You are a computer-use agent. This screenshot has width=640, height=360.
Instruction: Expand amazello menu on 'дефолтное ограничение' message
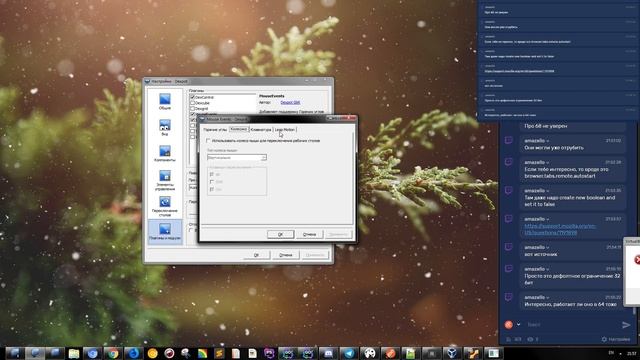point(547,269)
